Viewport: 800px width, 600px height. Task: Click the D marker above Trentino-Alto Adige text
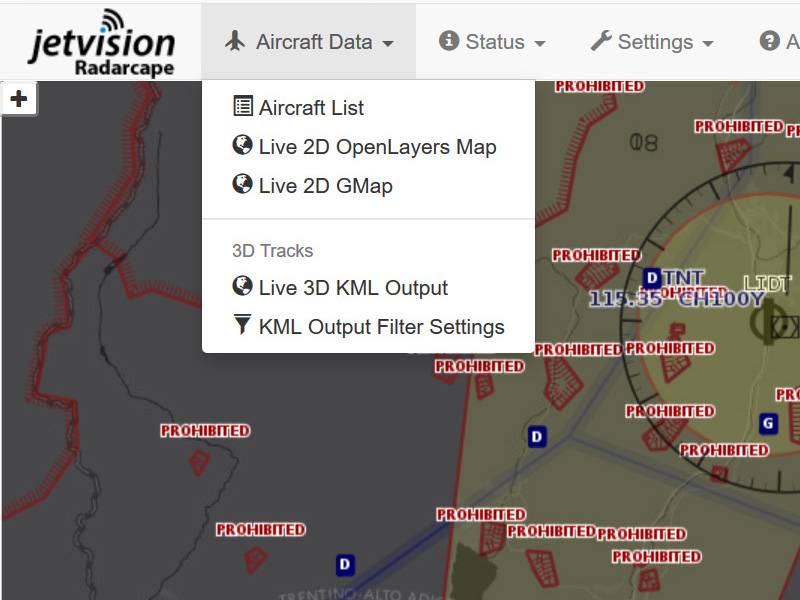(345, 565)
